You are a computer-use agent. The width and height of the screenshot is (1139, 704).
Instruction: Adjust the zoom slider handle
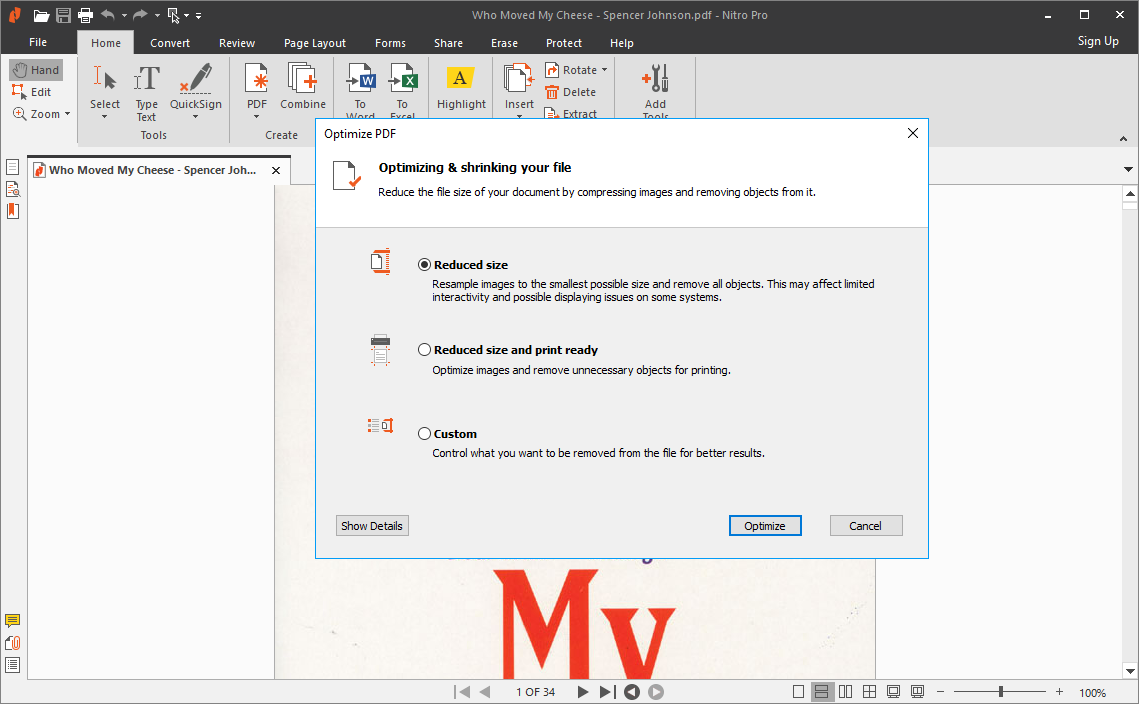(1001, 692)
